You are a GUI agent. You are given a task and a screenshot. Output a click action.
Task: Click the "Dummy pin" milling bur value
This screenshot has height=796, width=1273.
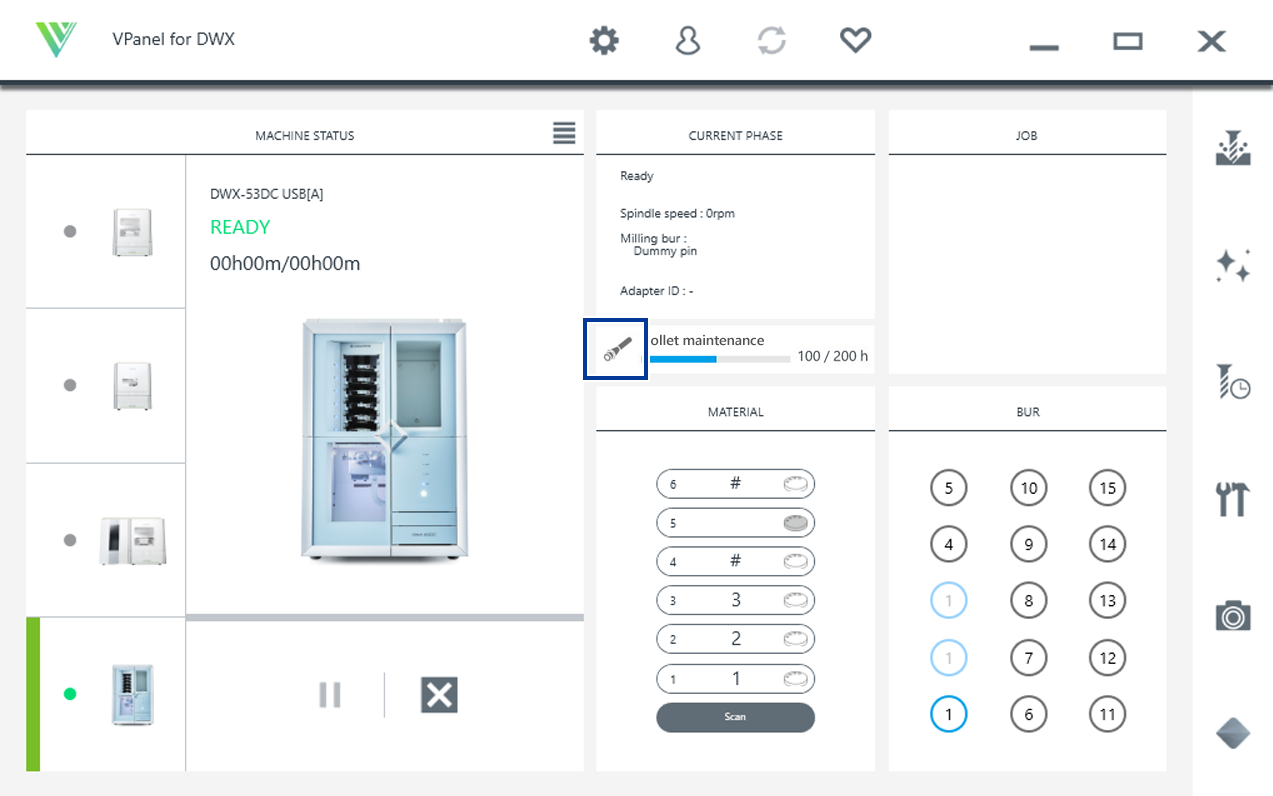[666, 251]
